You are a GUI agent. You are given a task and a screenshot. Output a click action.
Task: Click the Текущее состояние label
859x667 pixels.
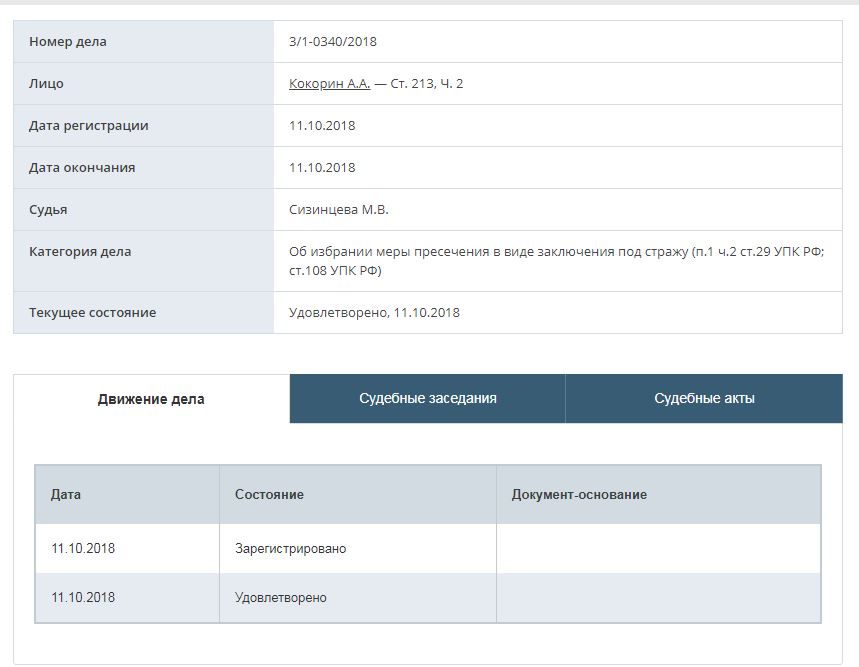(x=92, y=313)
